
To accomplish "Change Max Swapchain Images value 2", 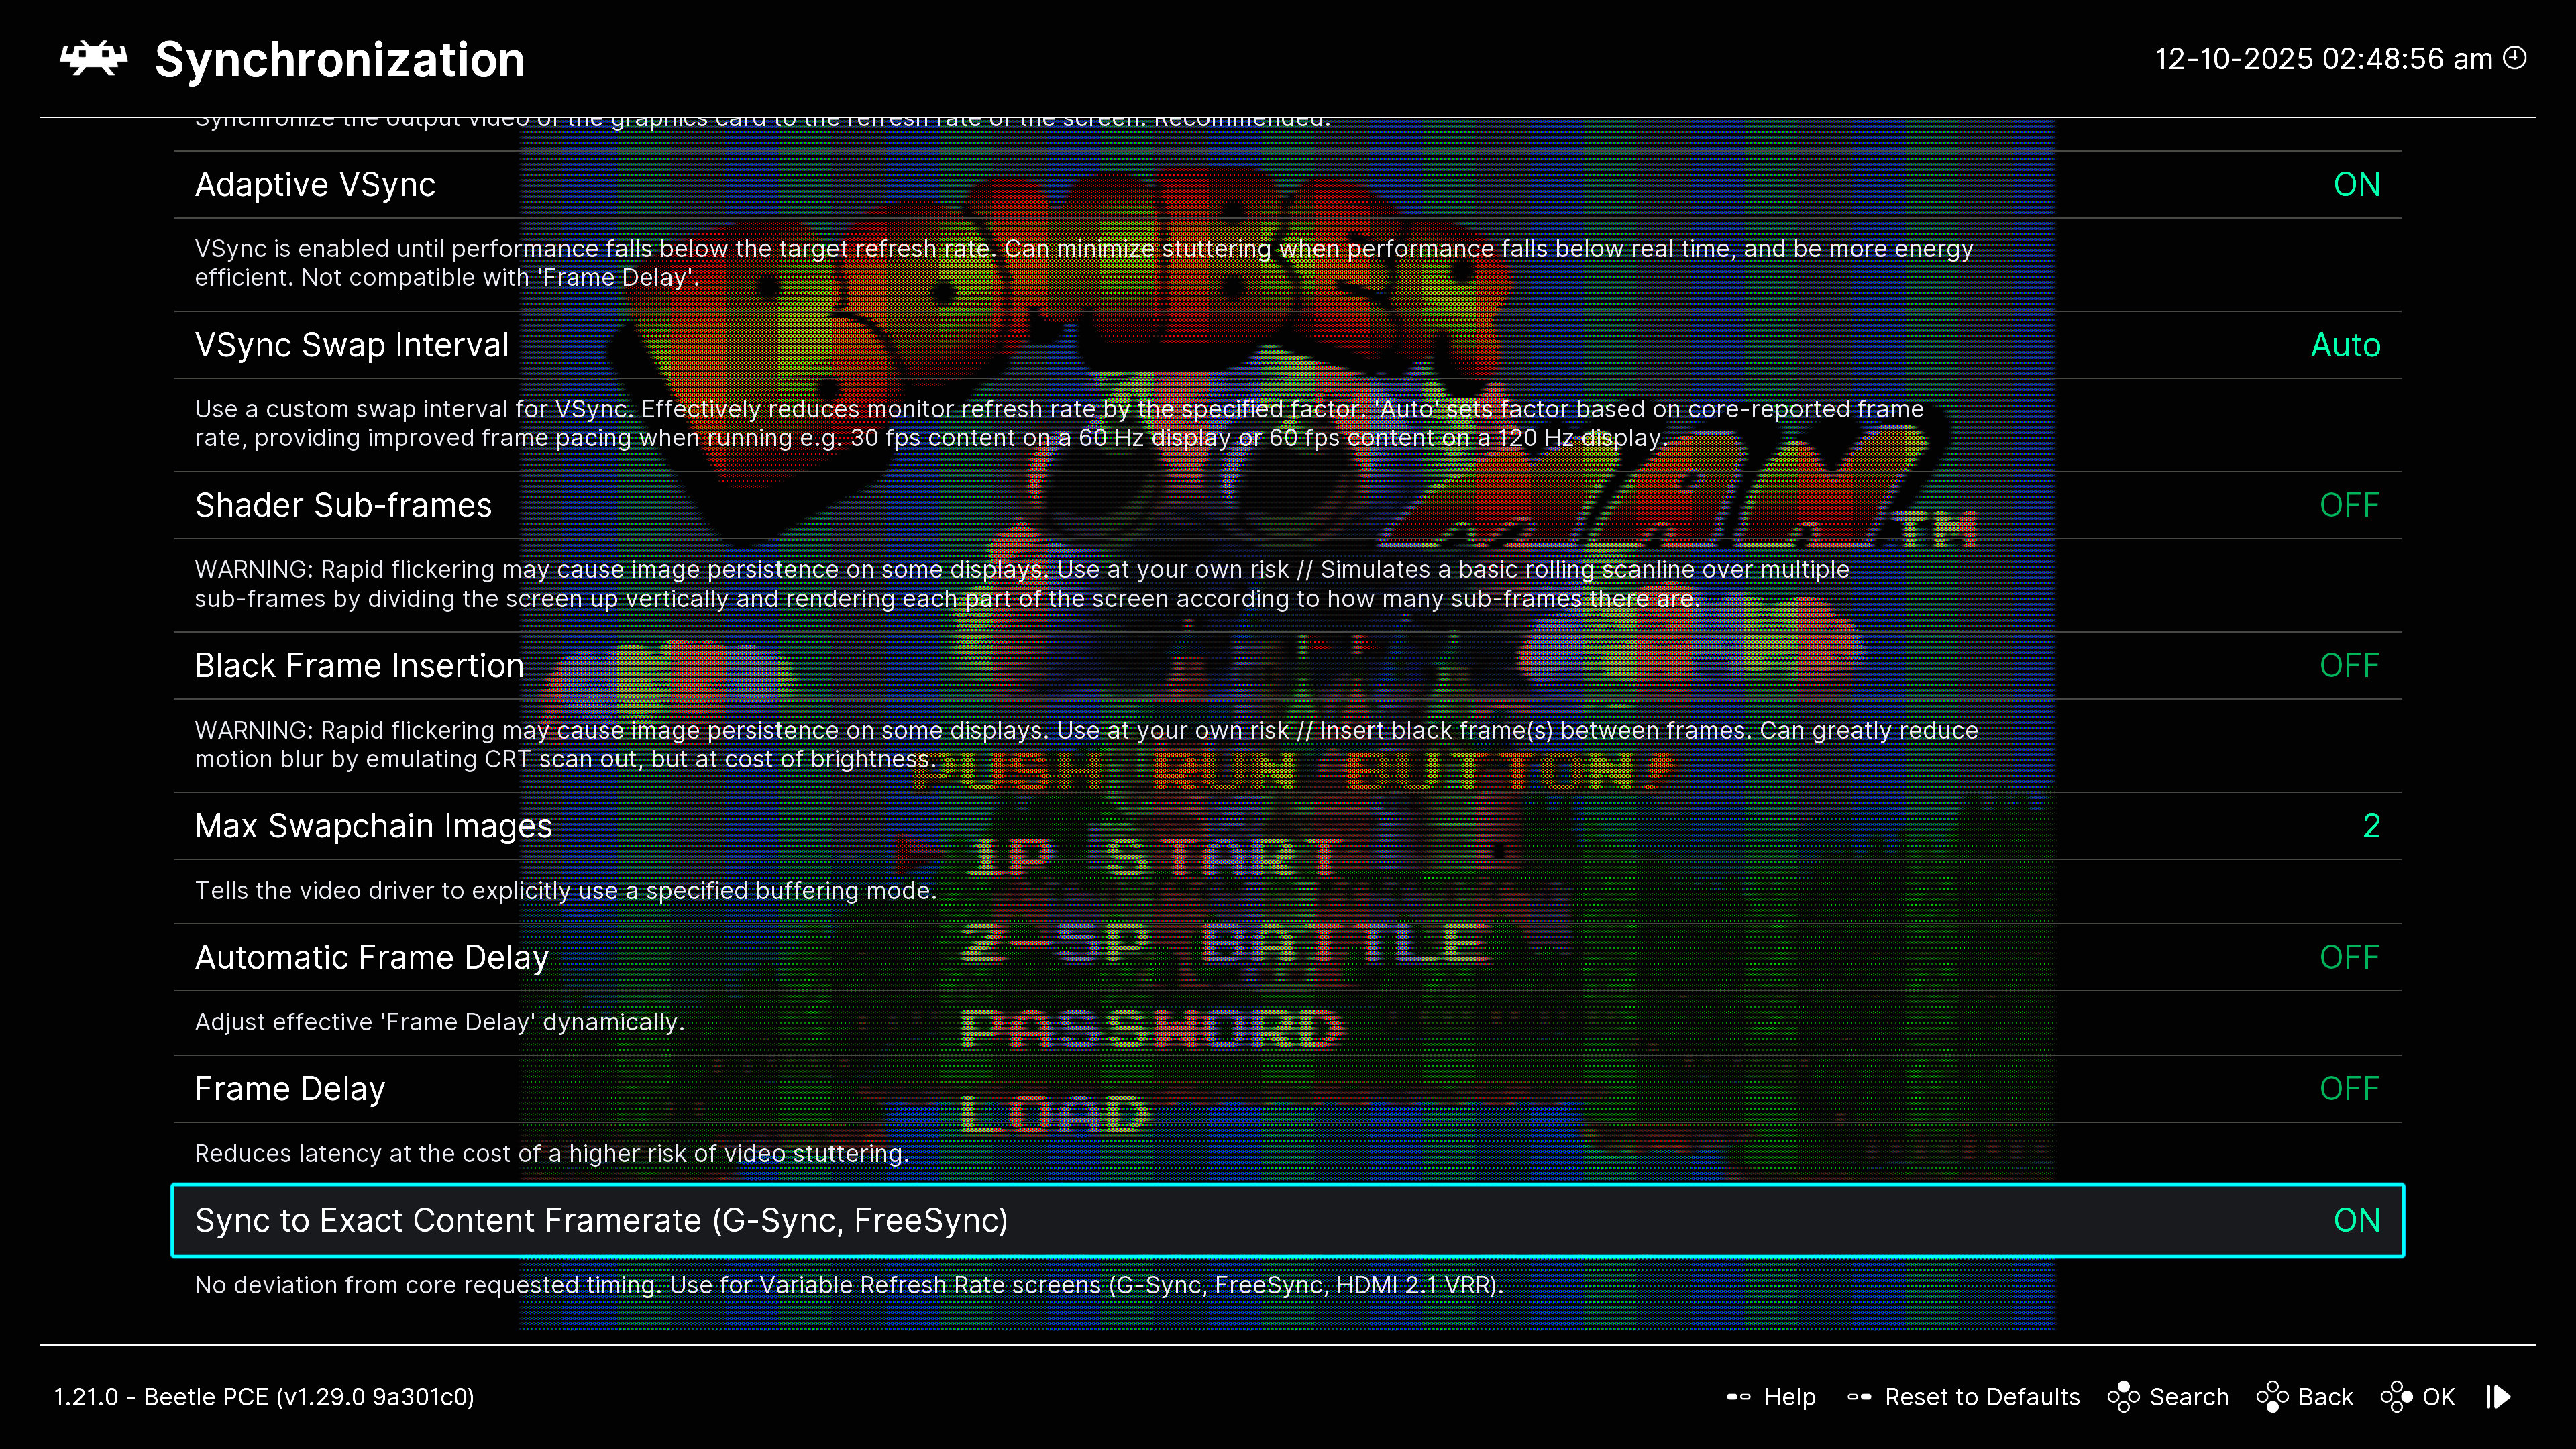I will point(2370,826).
